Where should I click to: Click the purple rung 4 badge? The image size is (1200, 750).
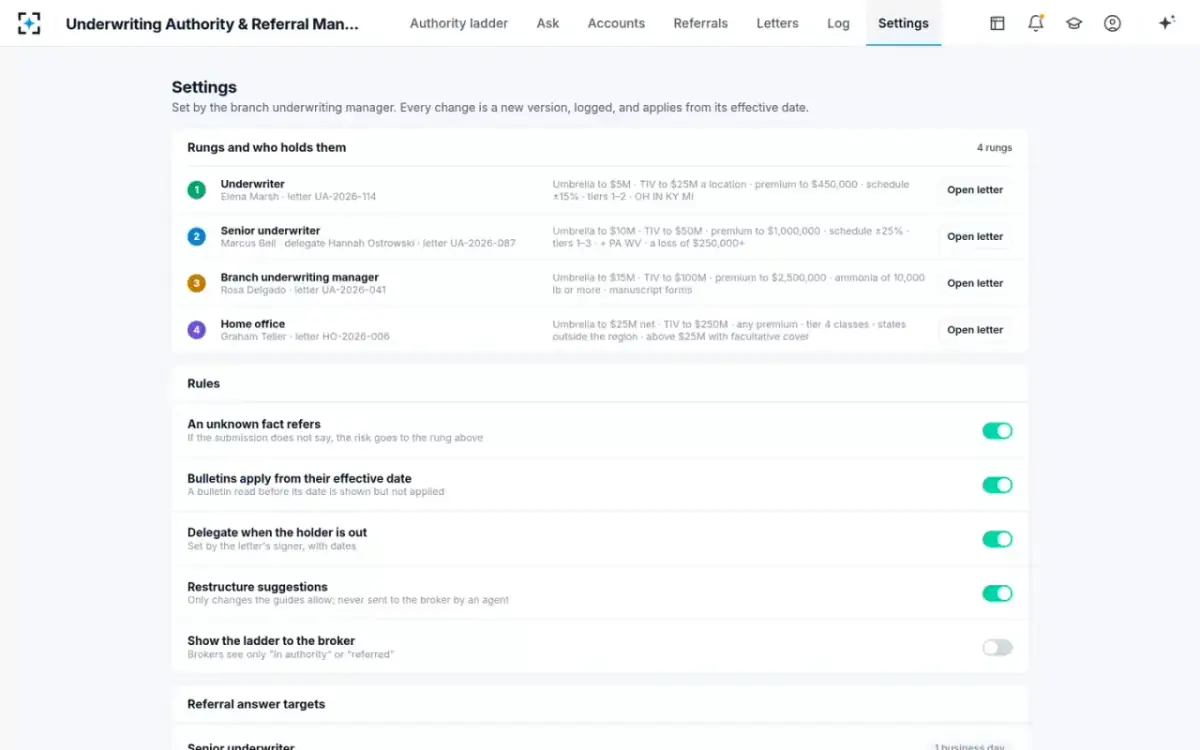click(x=197, y=330)
